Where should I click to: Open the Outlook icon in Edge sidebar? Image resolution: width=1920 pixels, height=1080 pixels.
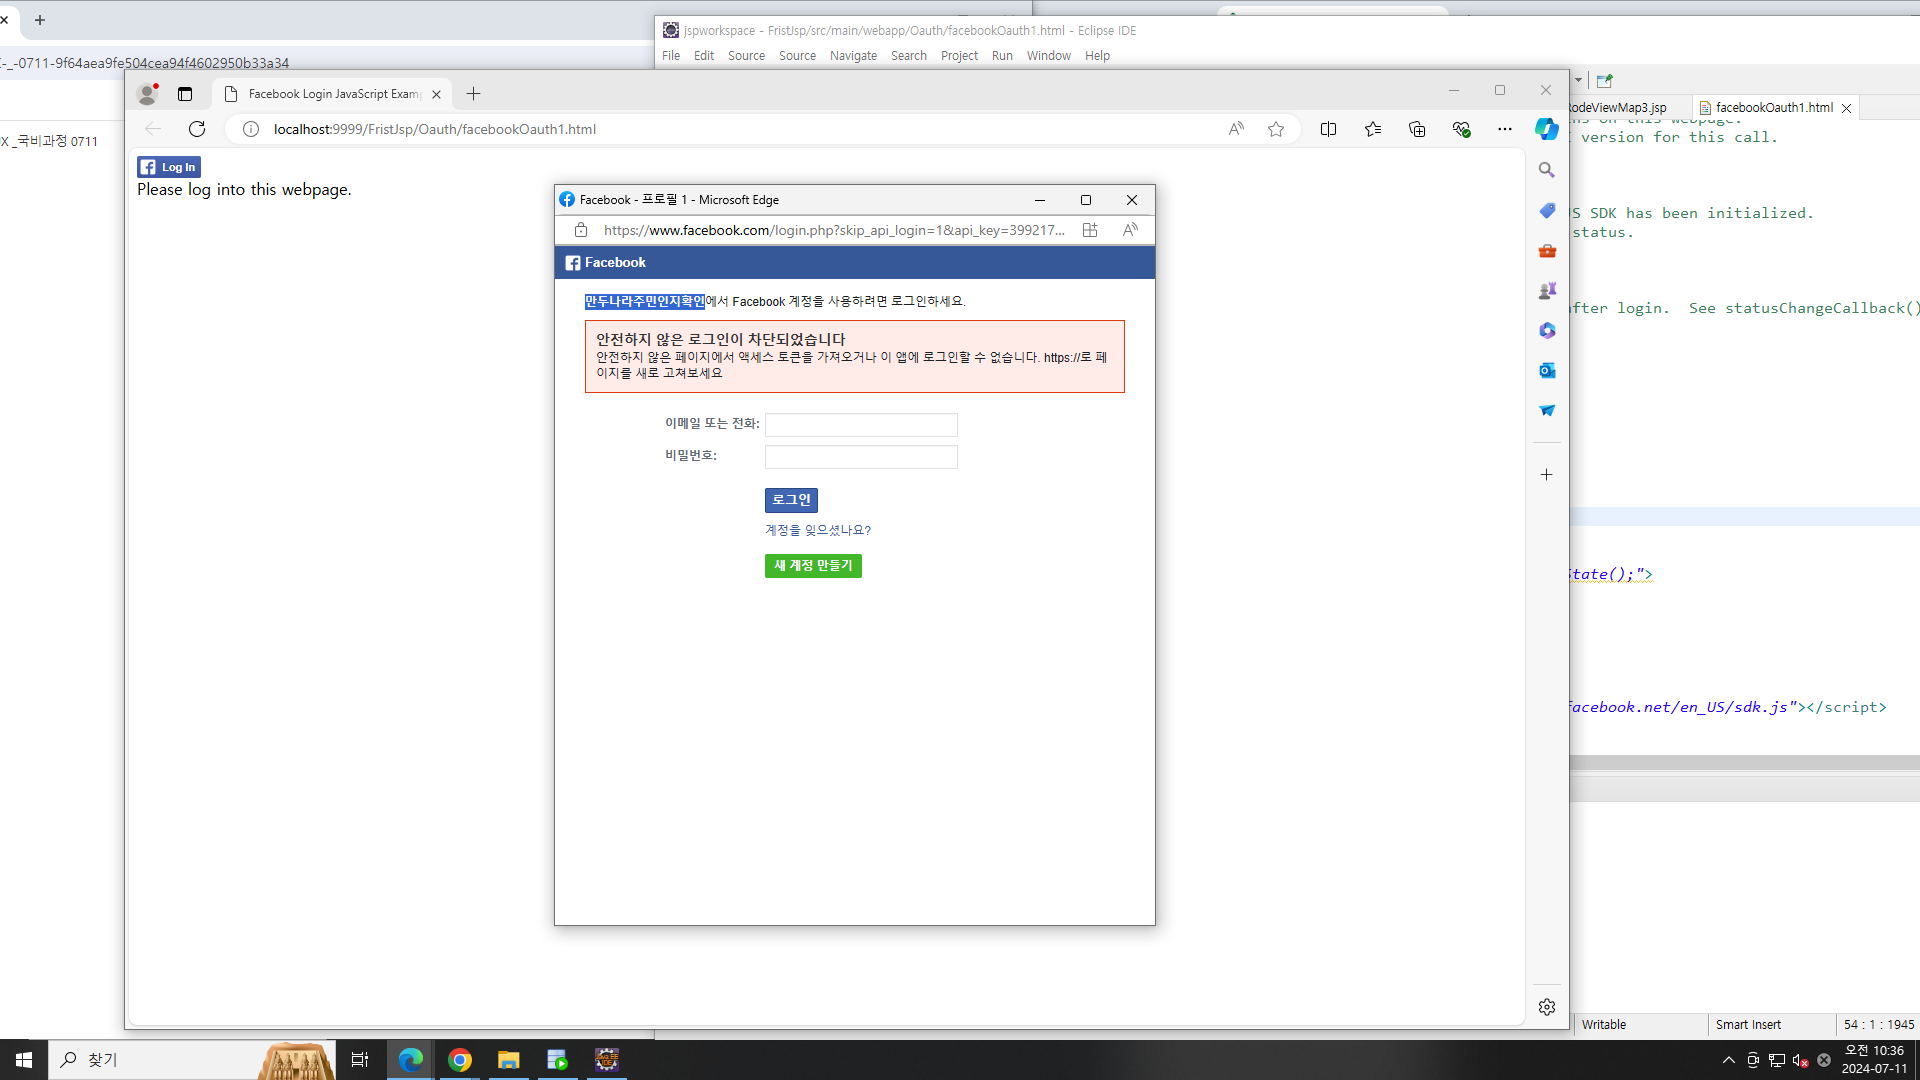coord(1547,370)
